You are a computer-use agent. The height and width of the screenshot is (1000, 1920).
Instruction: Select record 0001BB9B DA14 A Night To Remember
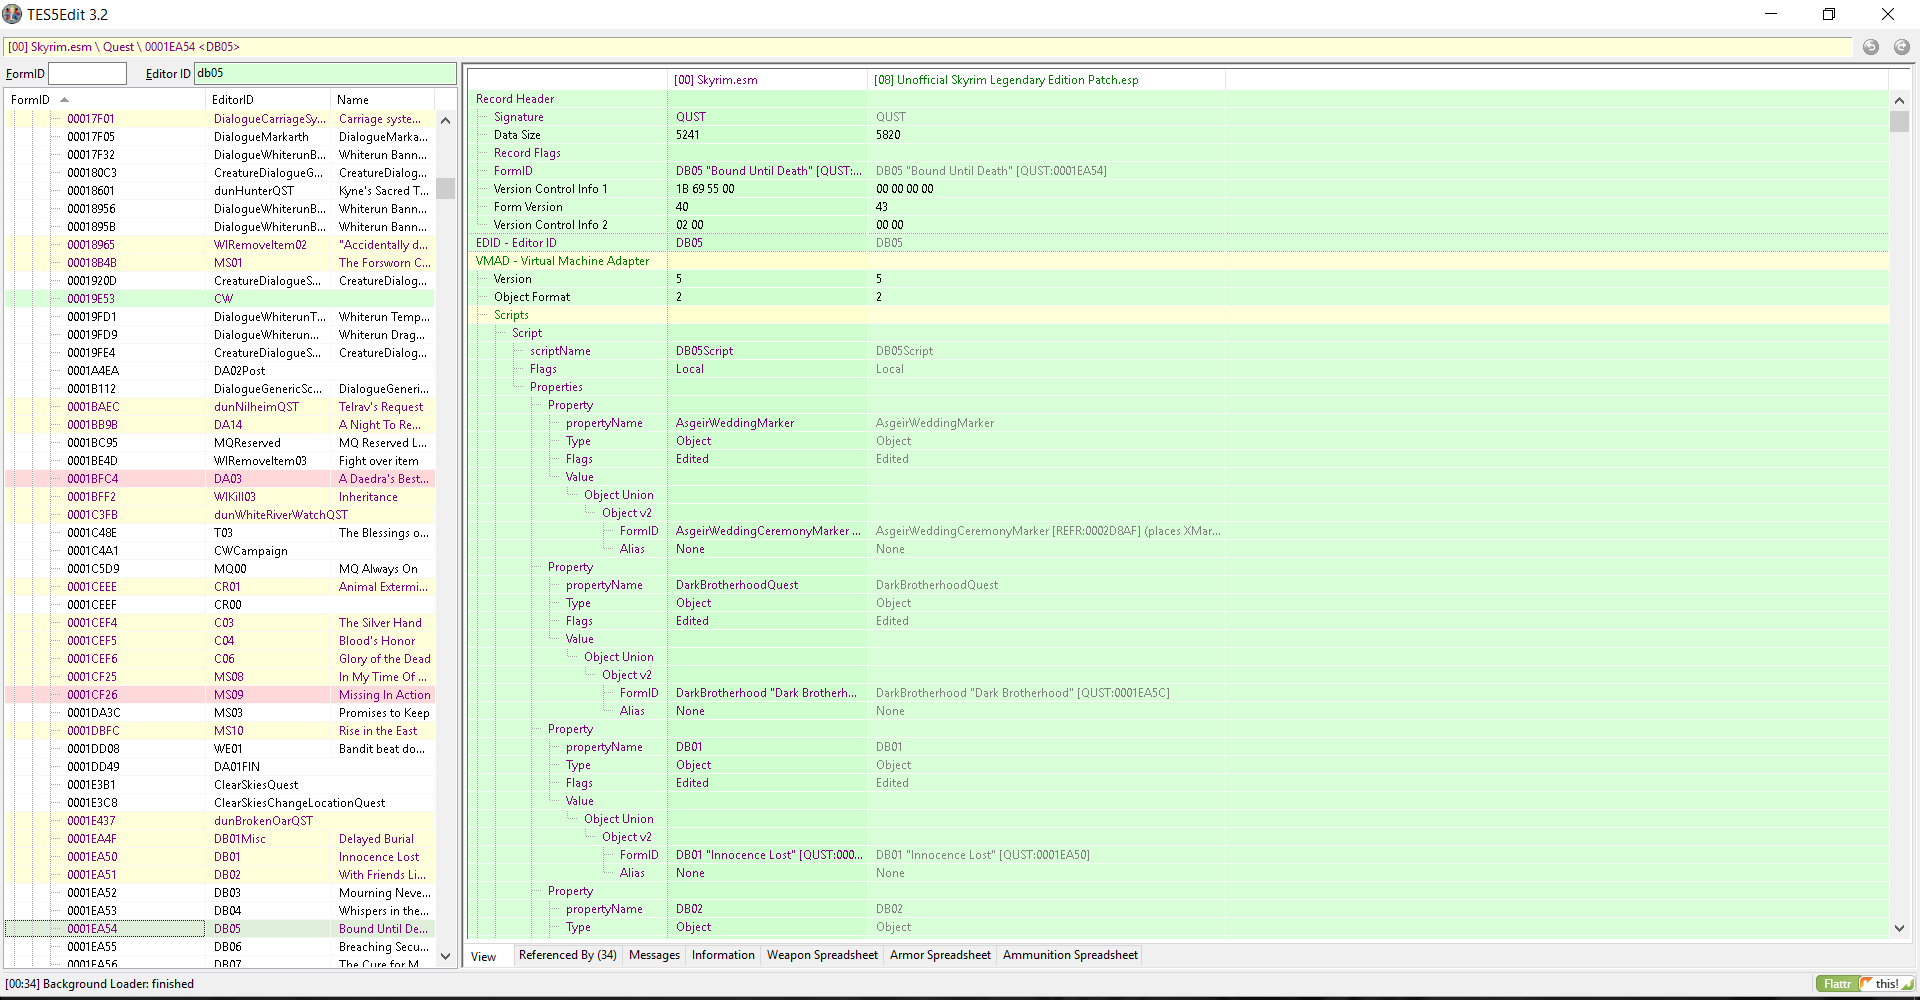pos(220,425)
